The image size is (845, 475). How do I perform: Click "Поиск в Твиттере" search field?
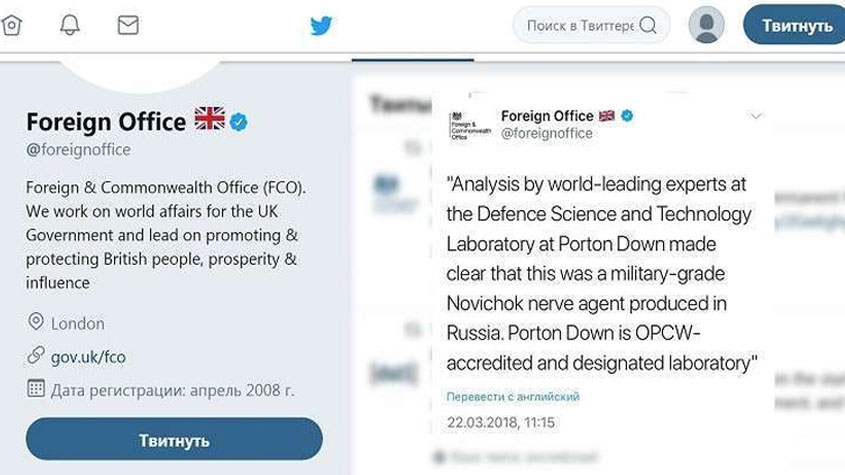click(579, 25)
